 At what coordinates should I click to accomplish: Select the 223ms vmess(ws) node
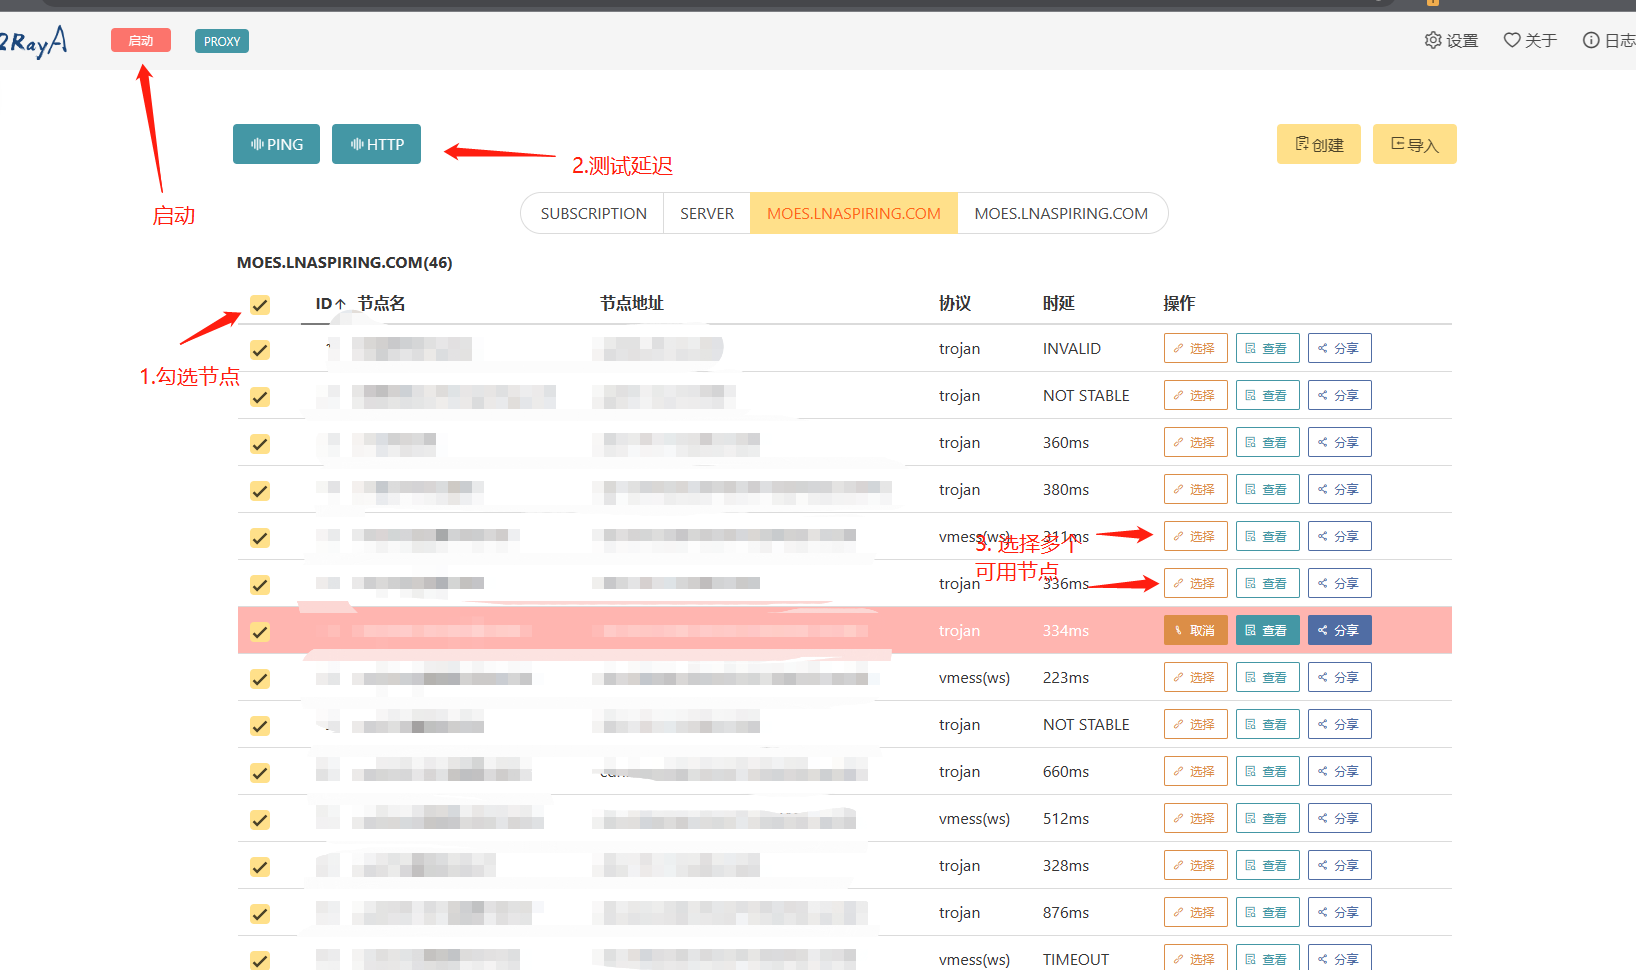pos(1195,677)
